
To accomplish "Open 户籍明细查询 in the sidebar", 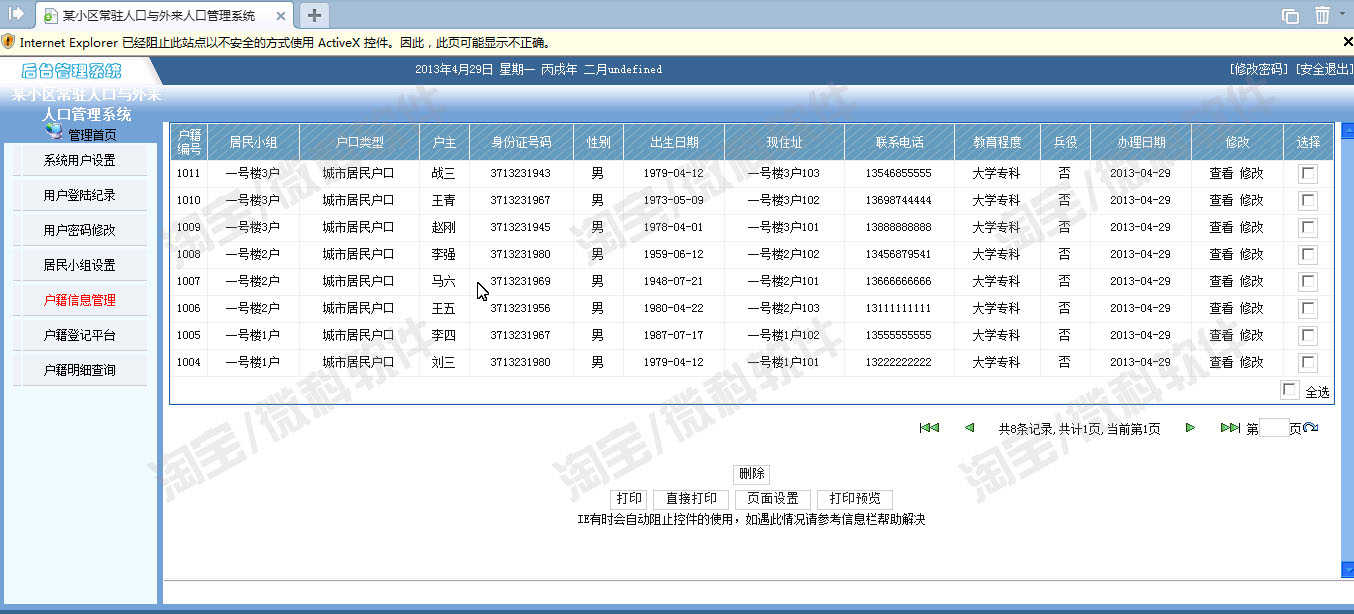I will click(80, 370).
